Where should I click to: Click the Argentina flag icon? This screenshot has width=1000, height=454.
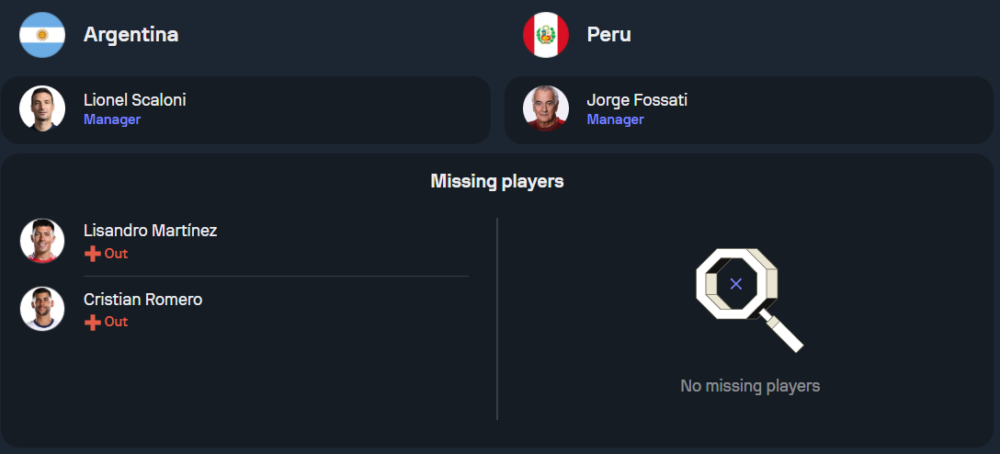point(42,35)
